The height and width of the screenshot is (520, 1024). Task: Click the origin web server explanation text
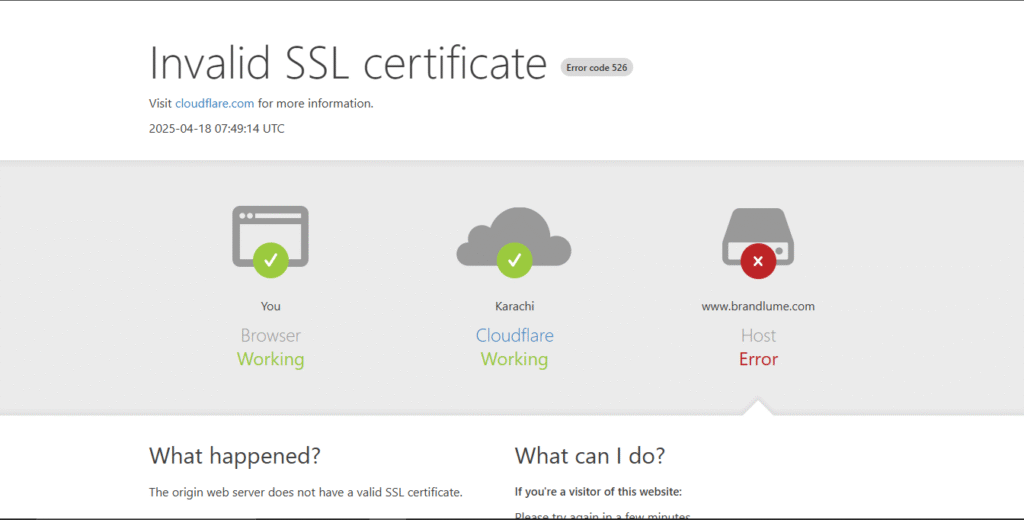click(305, 492)
